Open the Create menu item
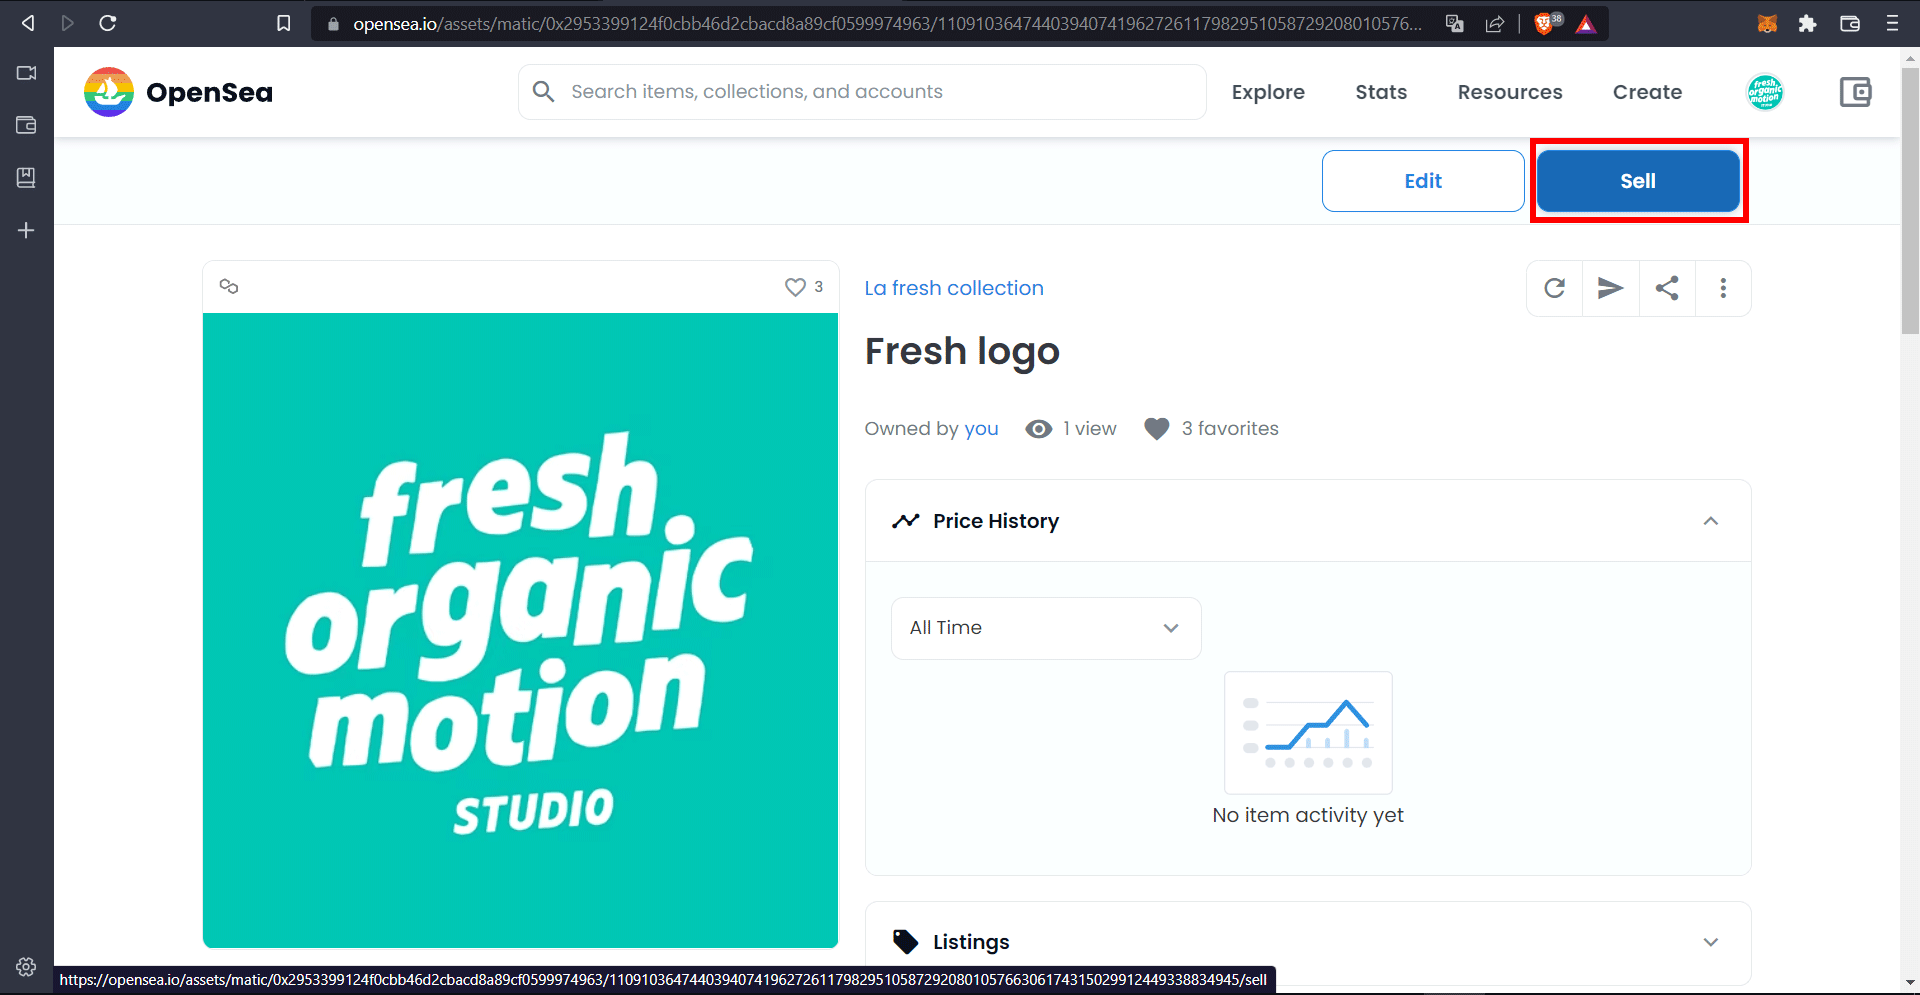The image size is (1920, 995). pos(1647,92)
